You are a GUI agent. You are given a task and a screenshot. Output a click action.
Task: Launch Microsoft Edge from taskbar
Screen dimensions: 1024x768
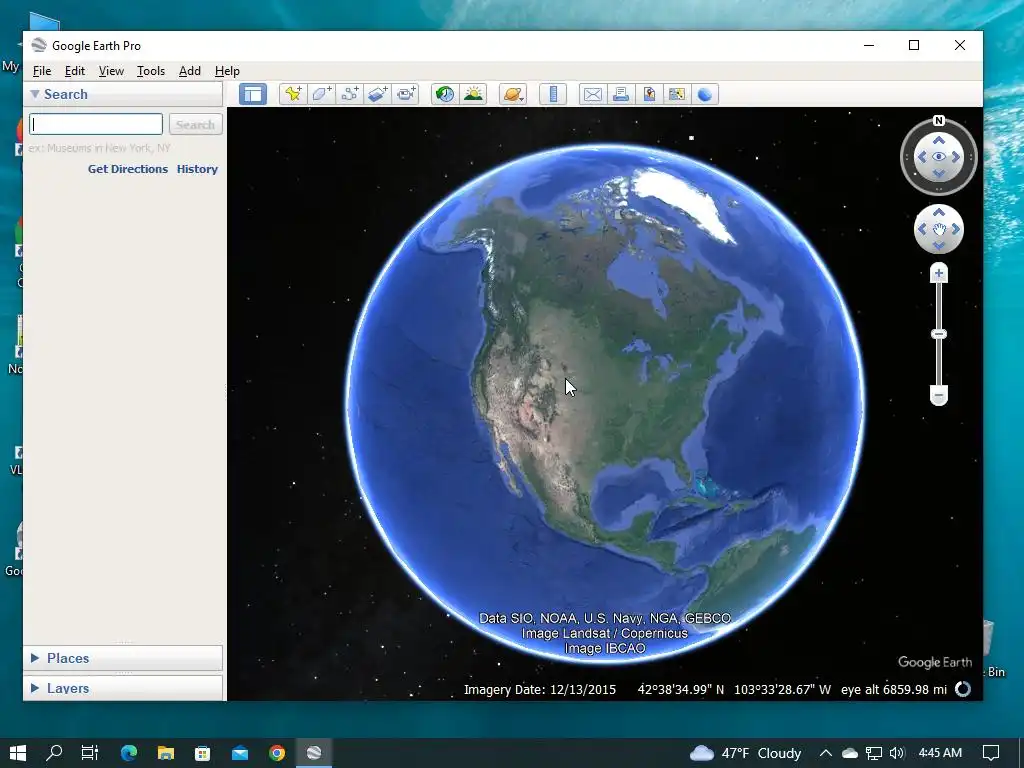pyautogui.click(x=129, y=753)
